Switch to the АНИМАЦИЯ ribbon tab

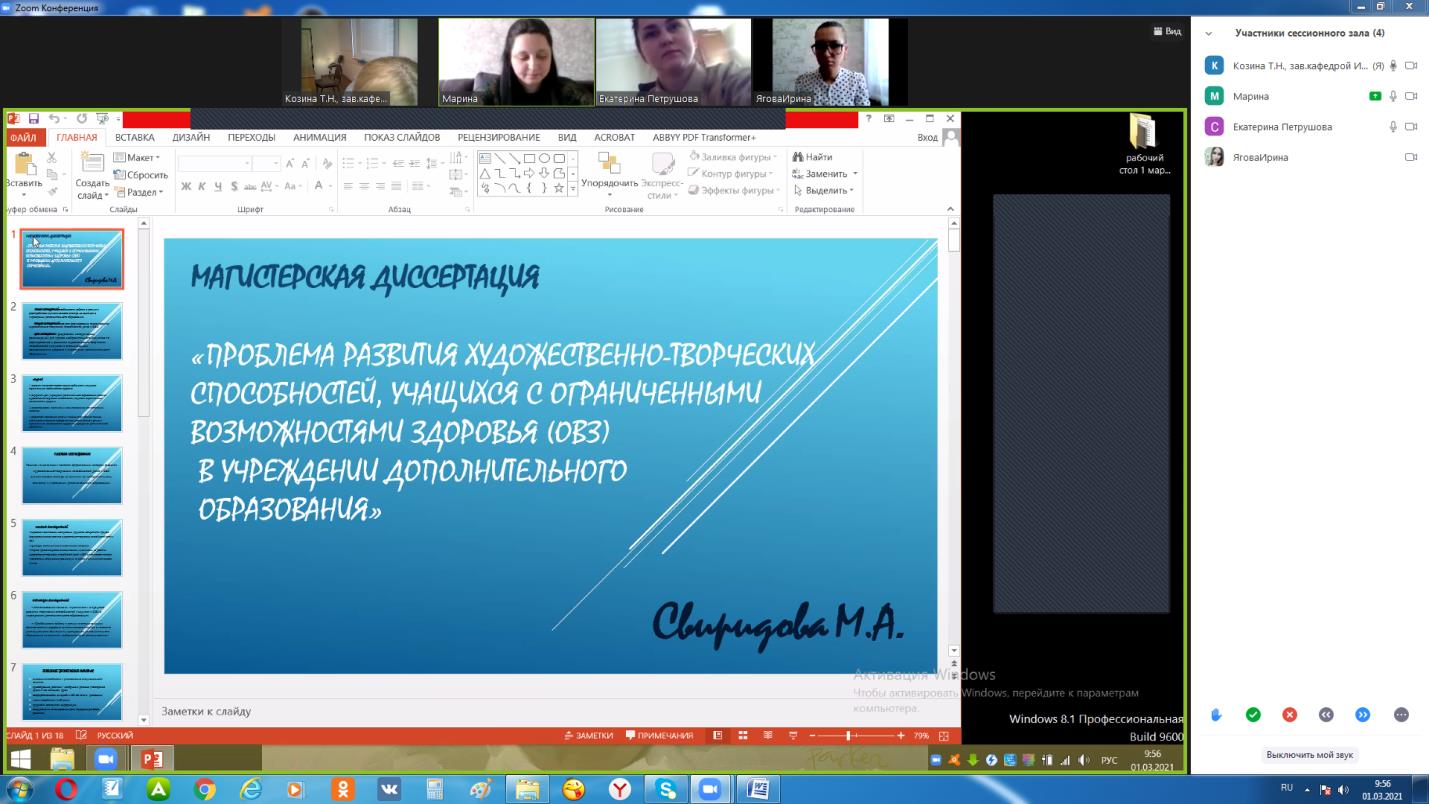319,137
